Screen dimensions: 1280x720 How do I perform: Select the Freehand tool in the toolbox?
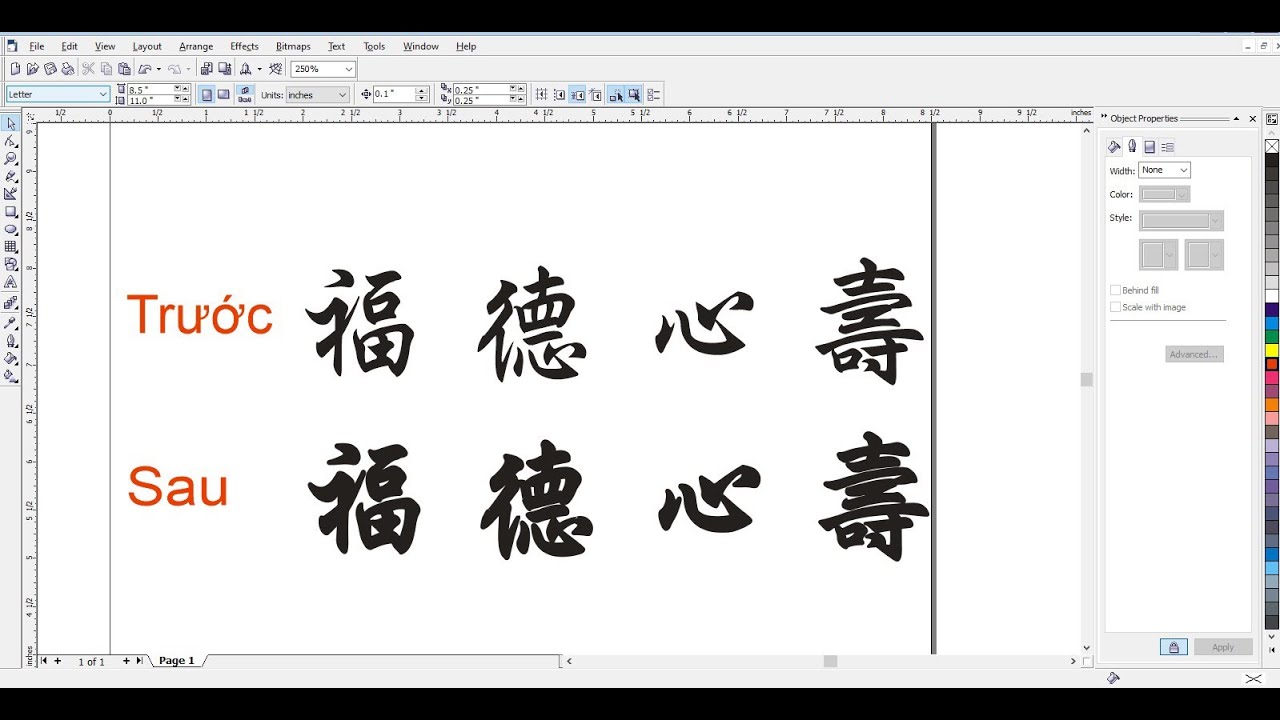pyautogui.click(x=11, y=176)
